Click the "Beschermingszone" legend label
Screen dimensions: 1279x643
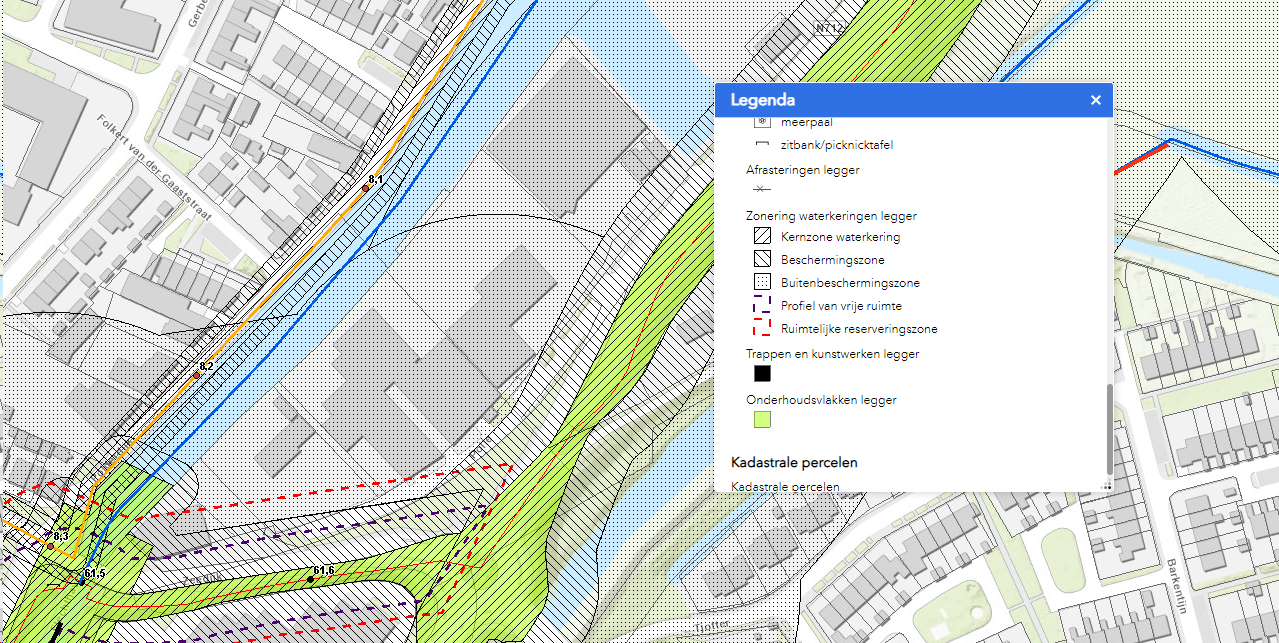(833, 260)
